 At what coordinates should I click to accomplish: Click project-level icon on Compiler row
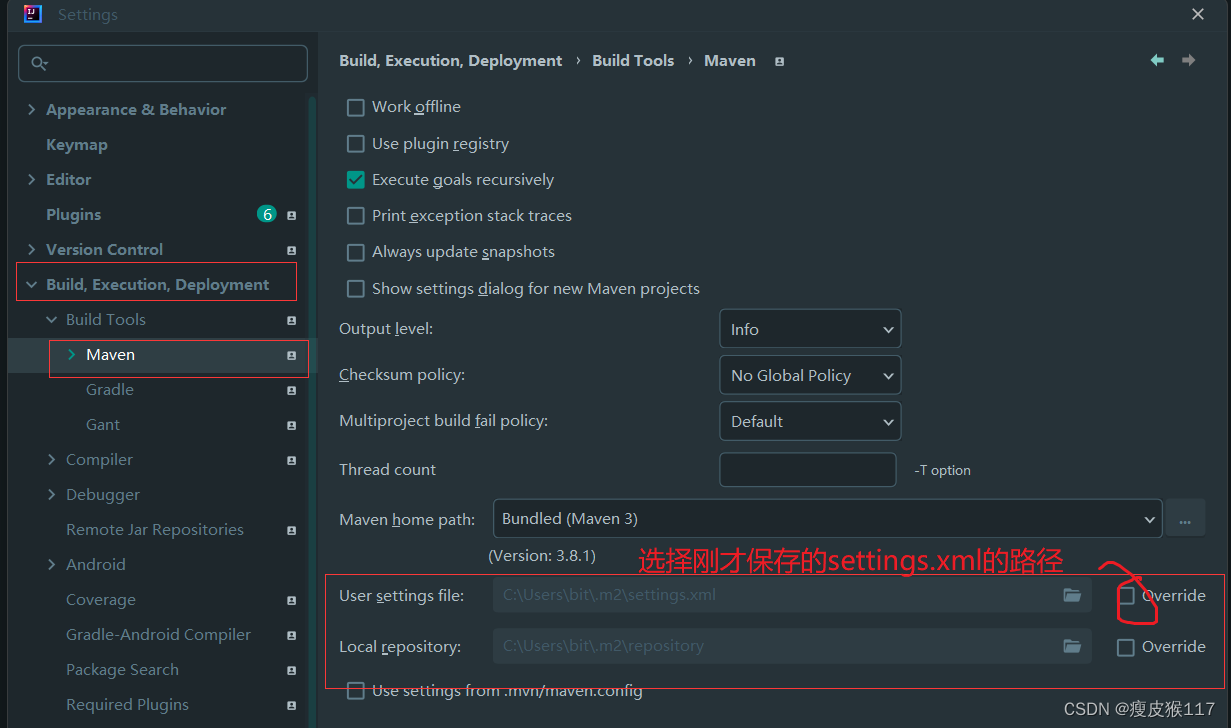(291, 460)
